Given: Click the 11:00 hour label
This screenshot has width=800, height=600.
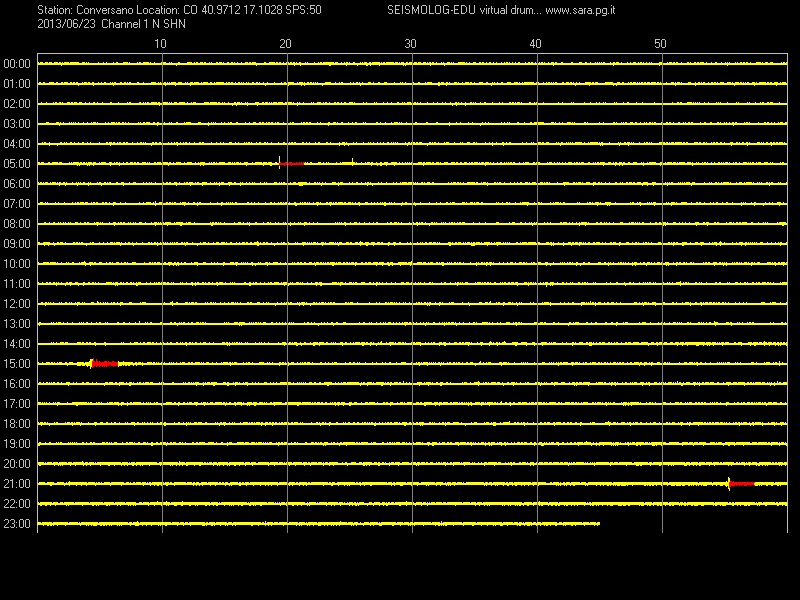Looking at the screenshot, I should click(x=17, y=284).
